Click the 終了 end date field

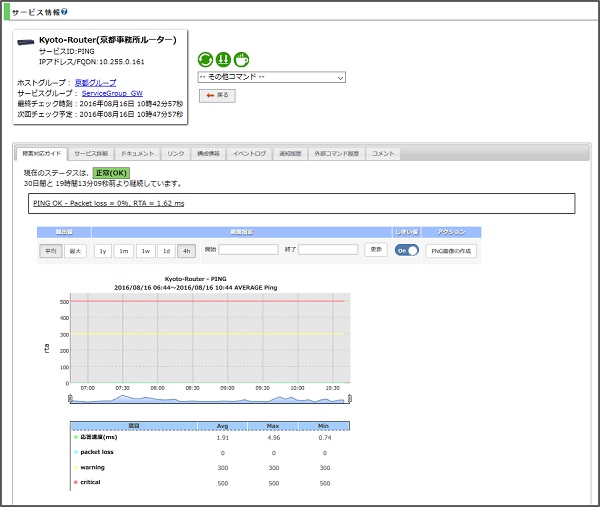pyautogui.click(x=328, y=250)
